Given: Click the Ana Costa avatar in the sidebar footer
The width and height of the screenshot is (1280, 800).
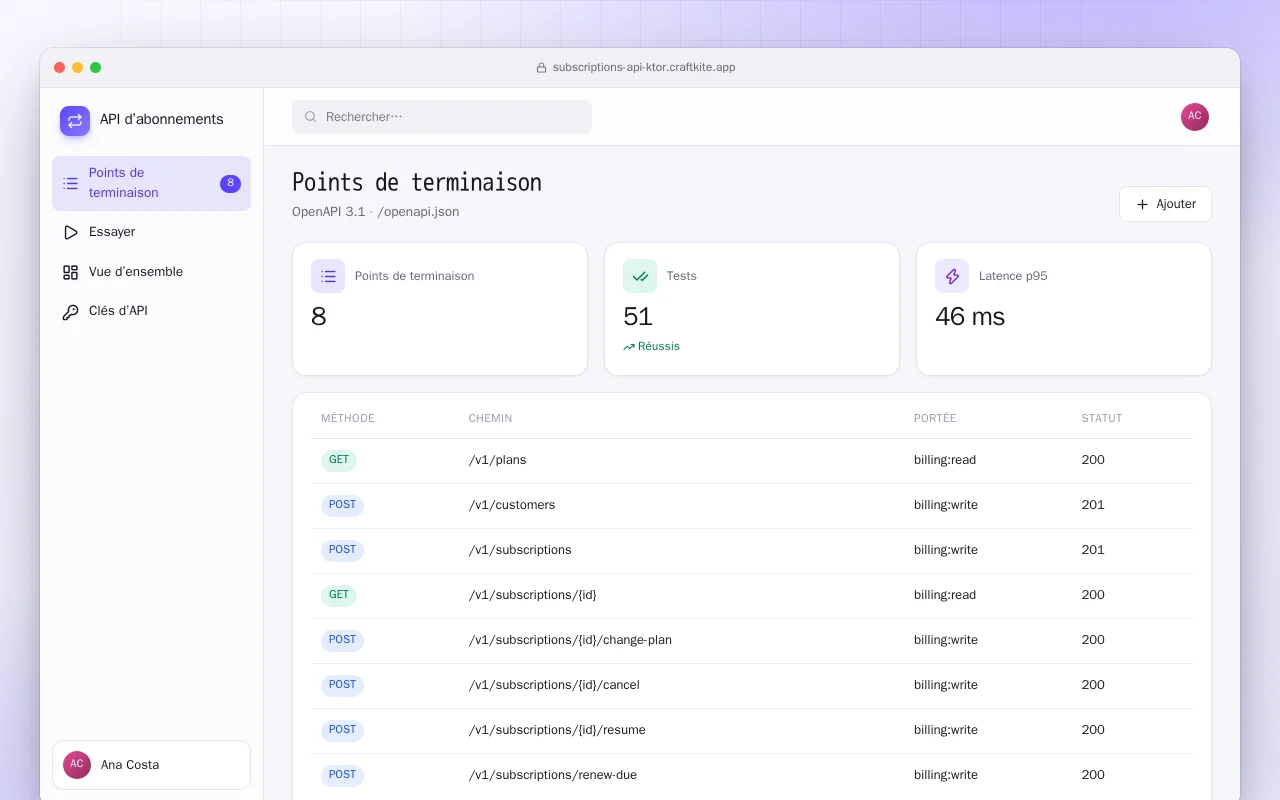Looking at the screenshot, I should tap(77, 765).
